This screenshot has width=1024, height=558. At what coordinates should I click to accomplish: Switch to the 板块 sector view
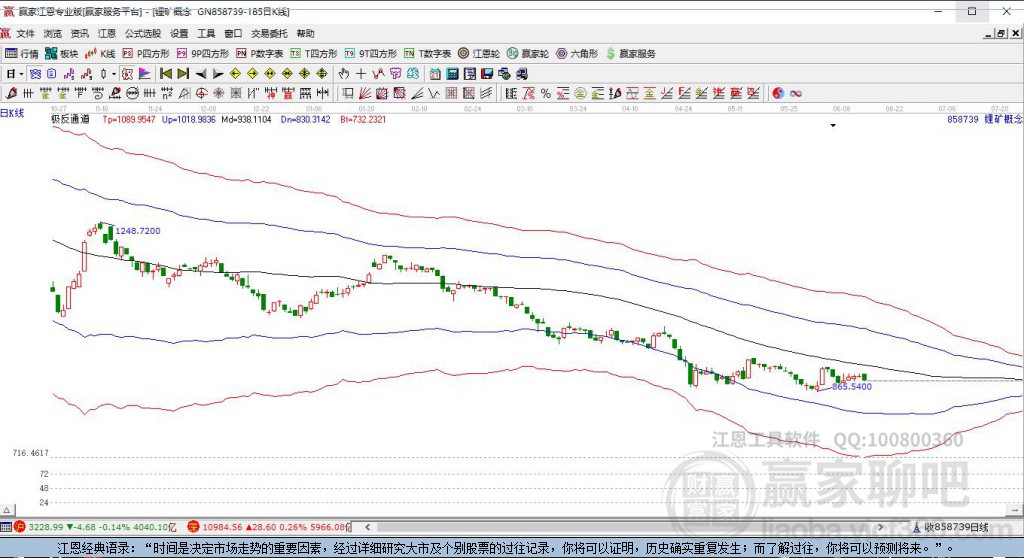61,54
